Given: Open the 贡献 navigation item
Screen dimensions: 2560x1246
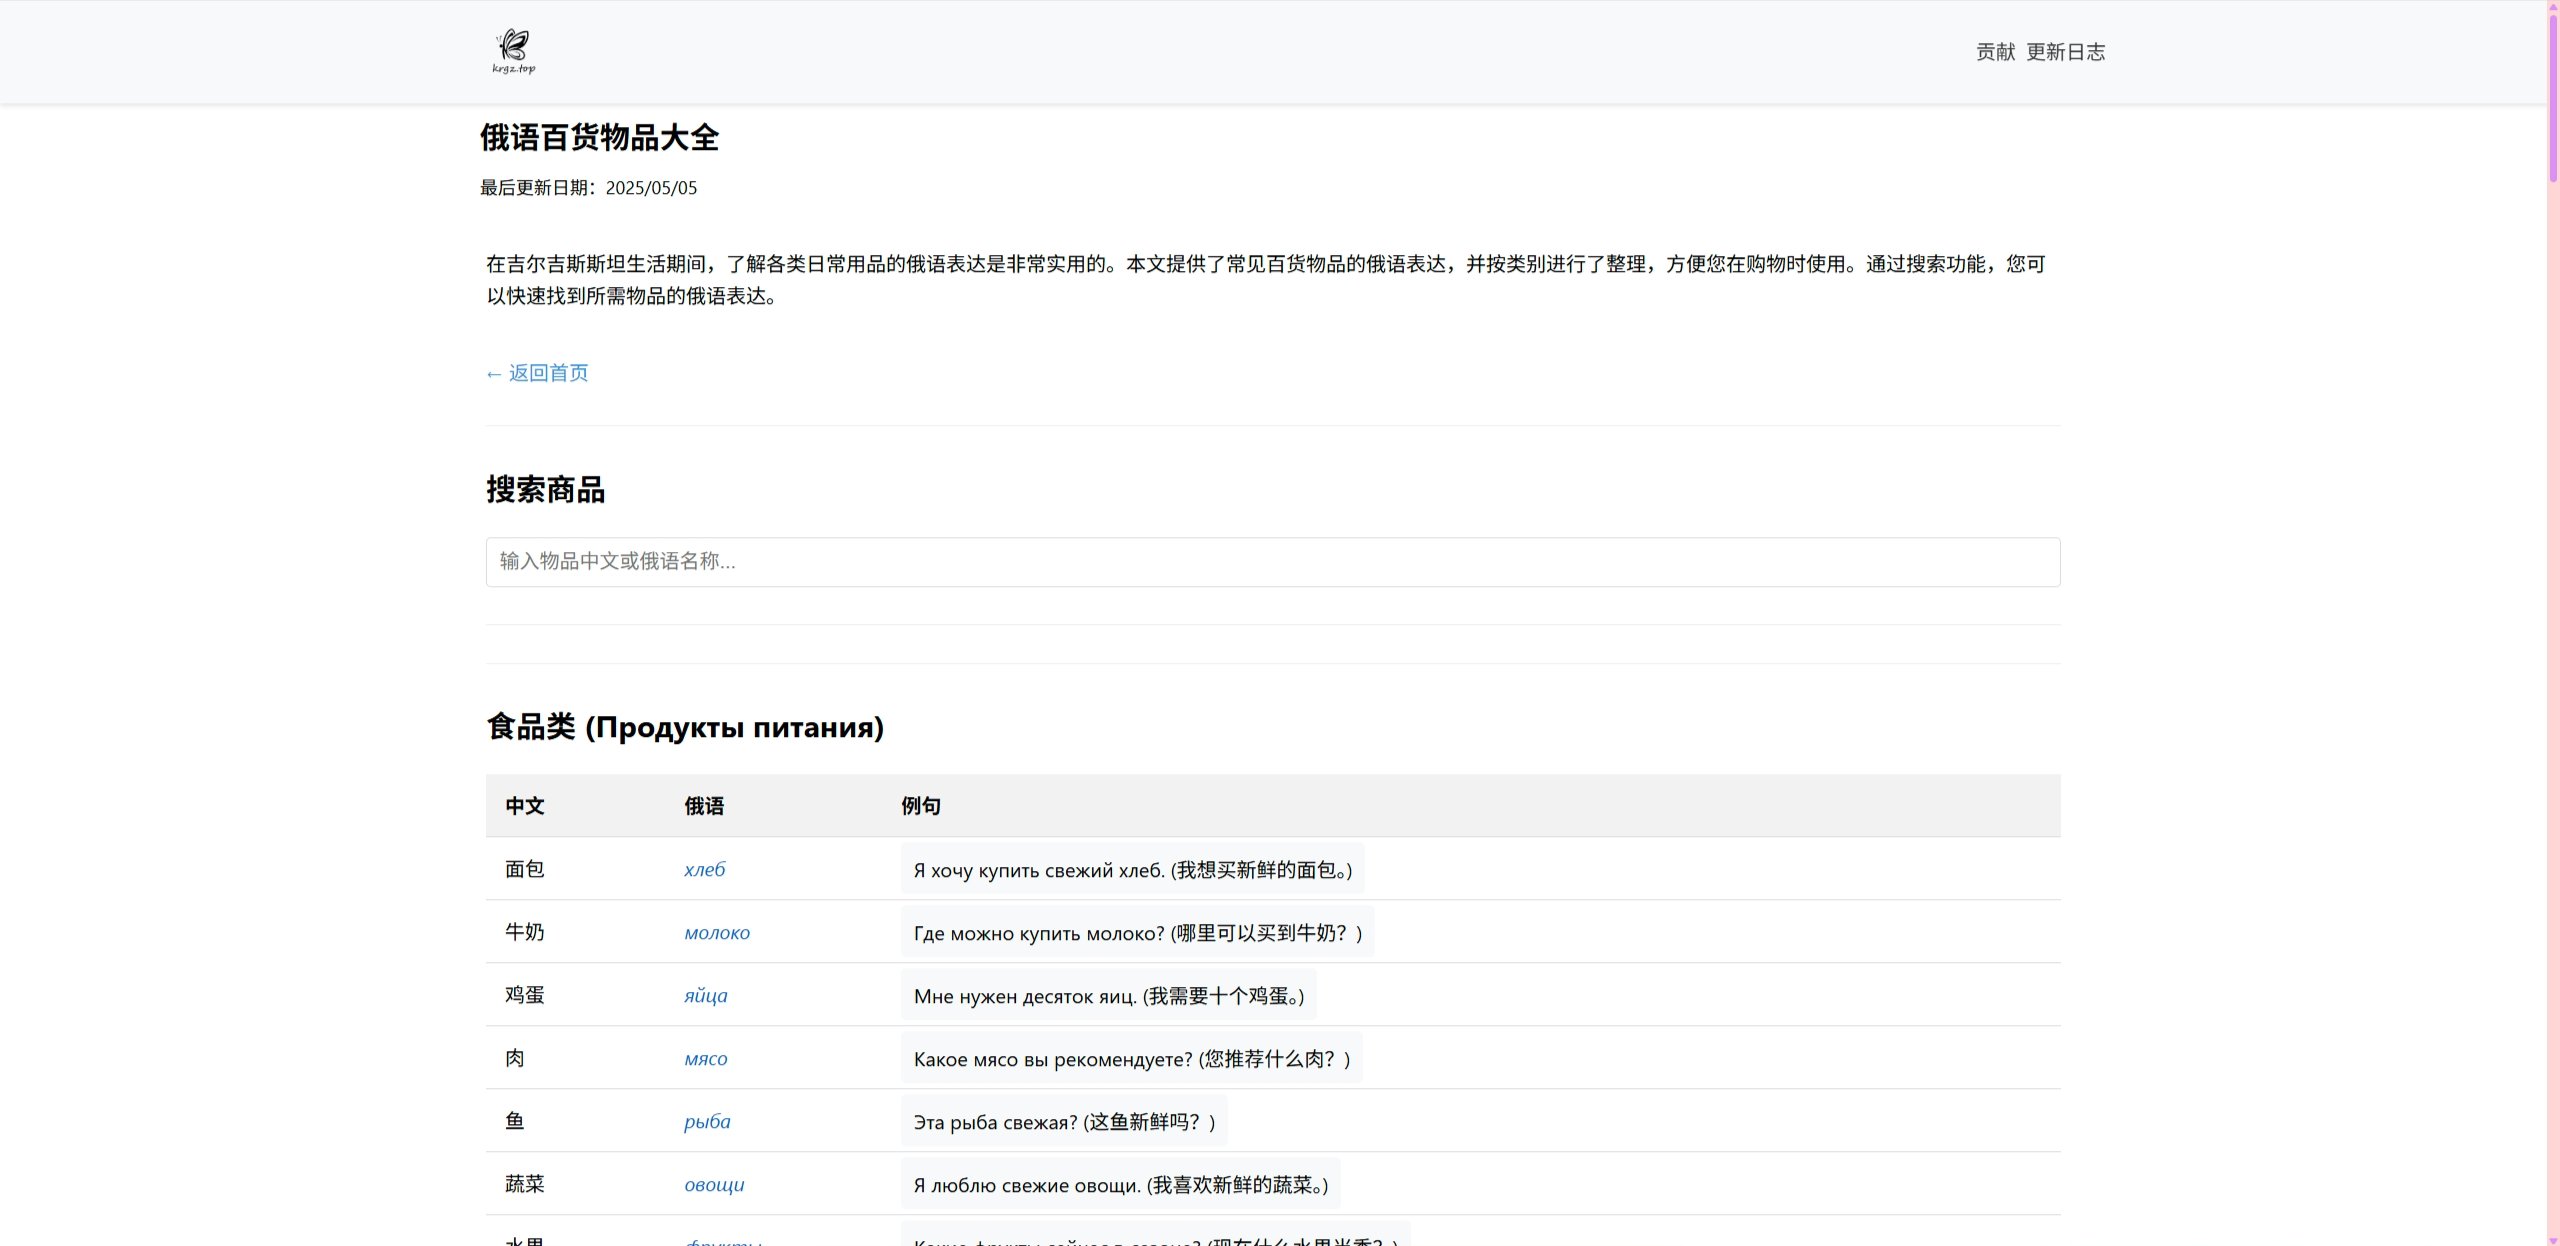Looking at the screenshot, I should point(1995,52).
